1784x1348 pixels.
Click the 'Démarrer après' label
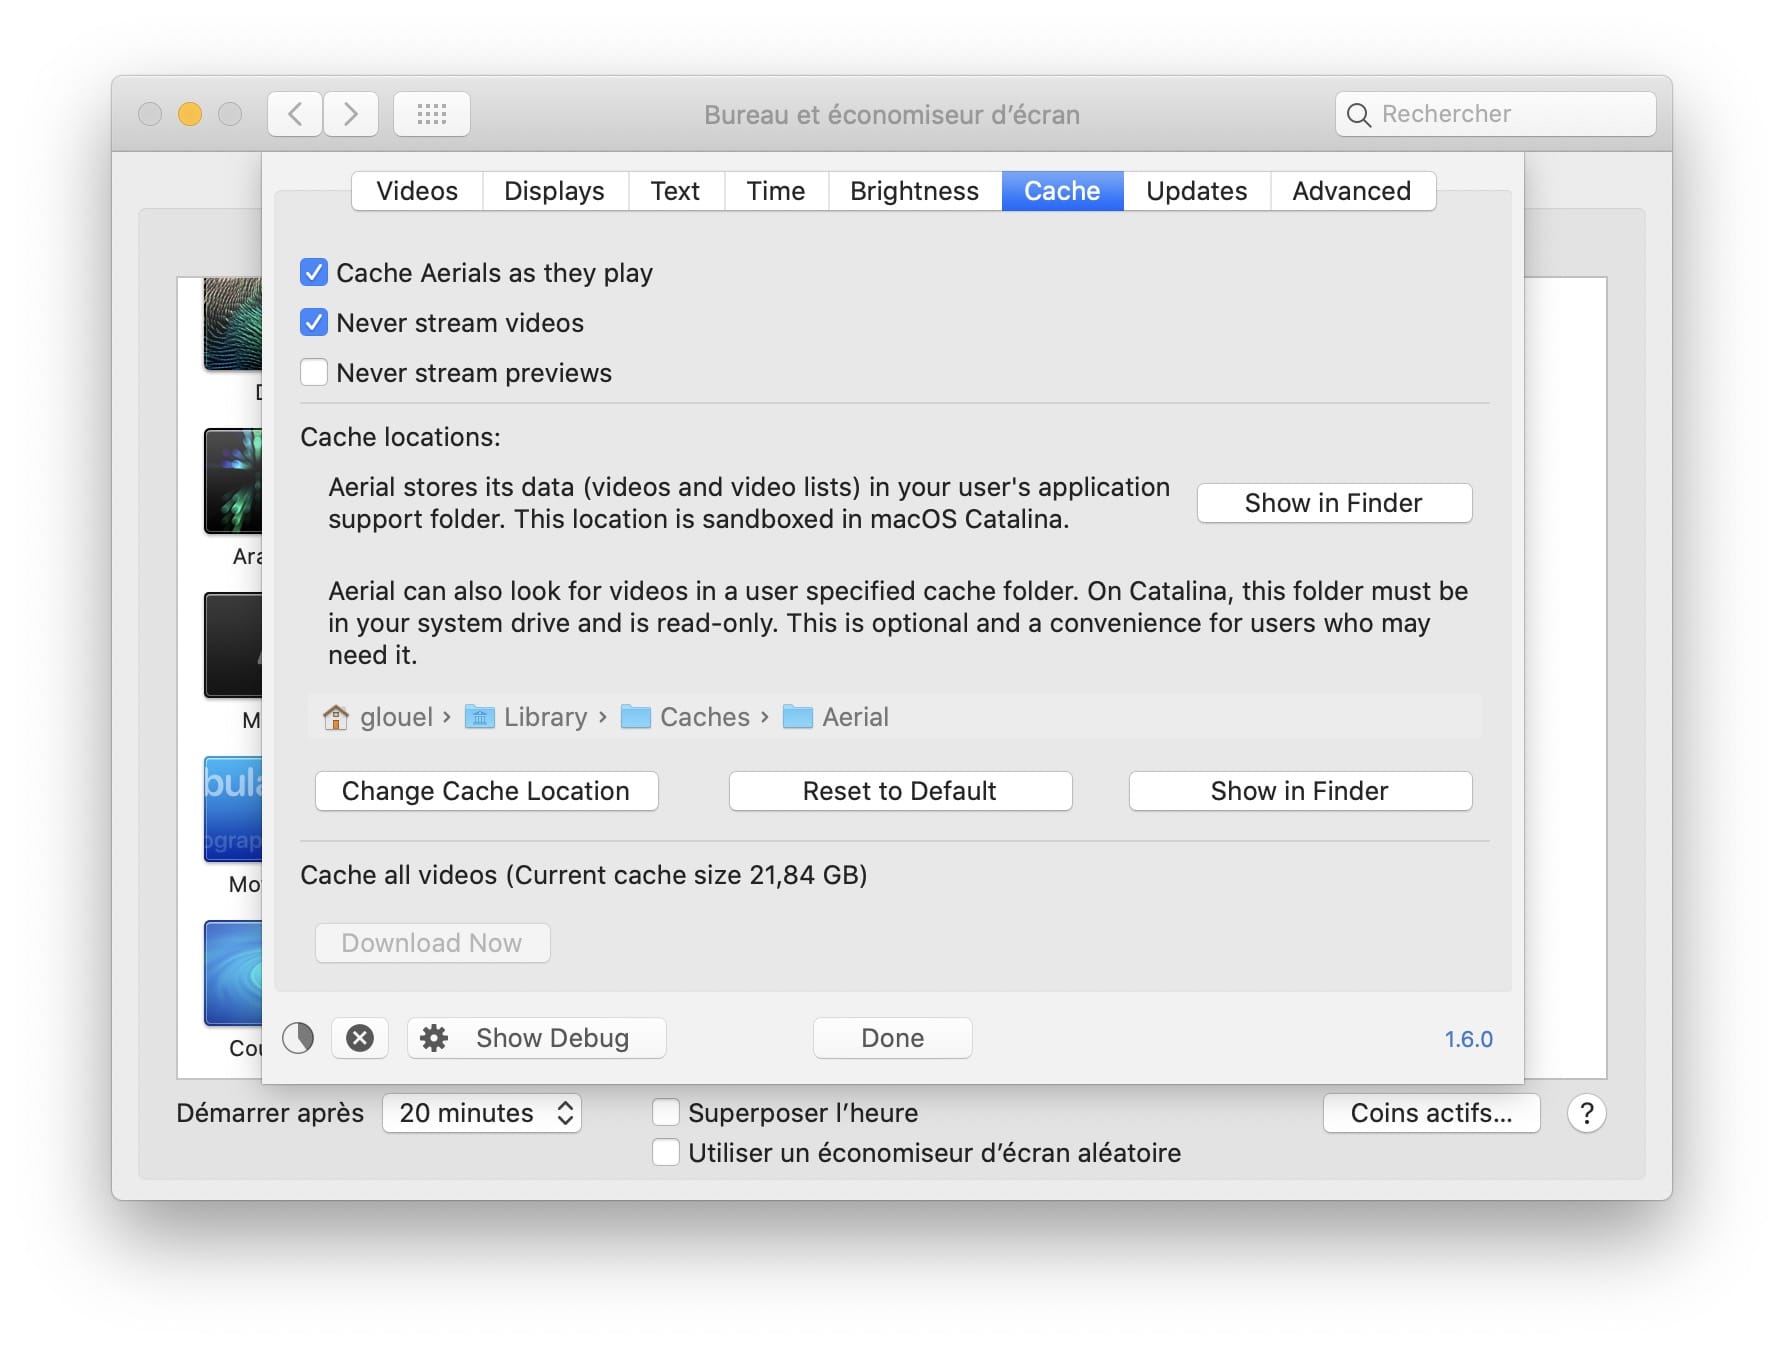coord(270,1113)
